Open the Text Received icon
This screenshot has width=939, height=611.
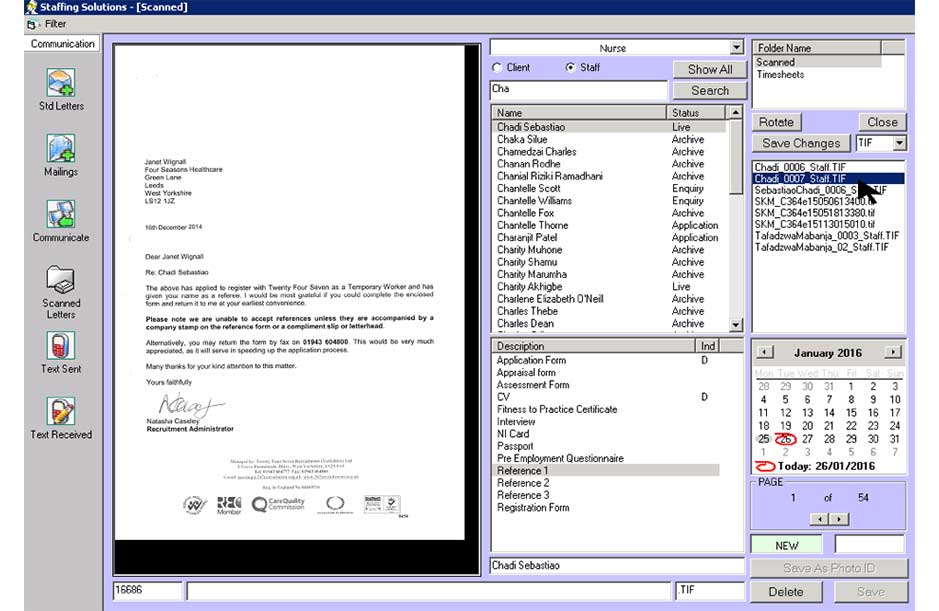click(61, 411)
